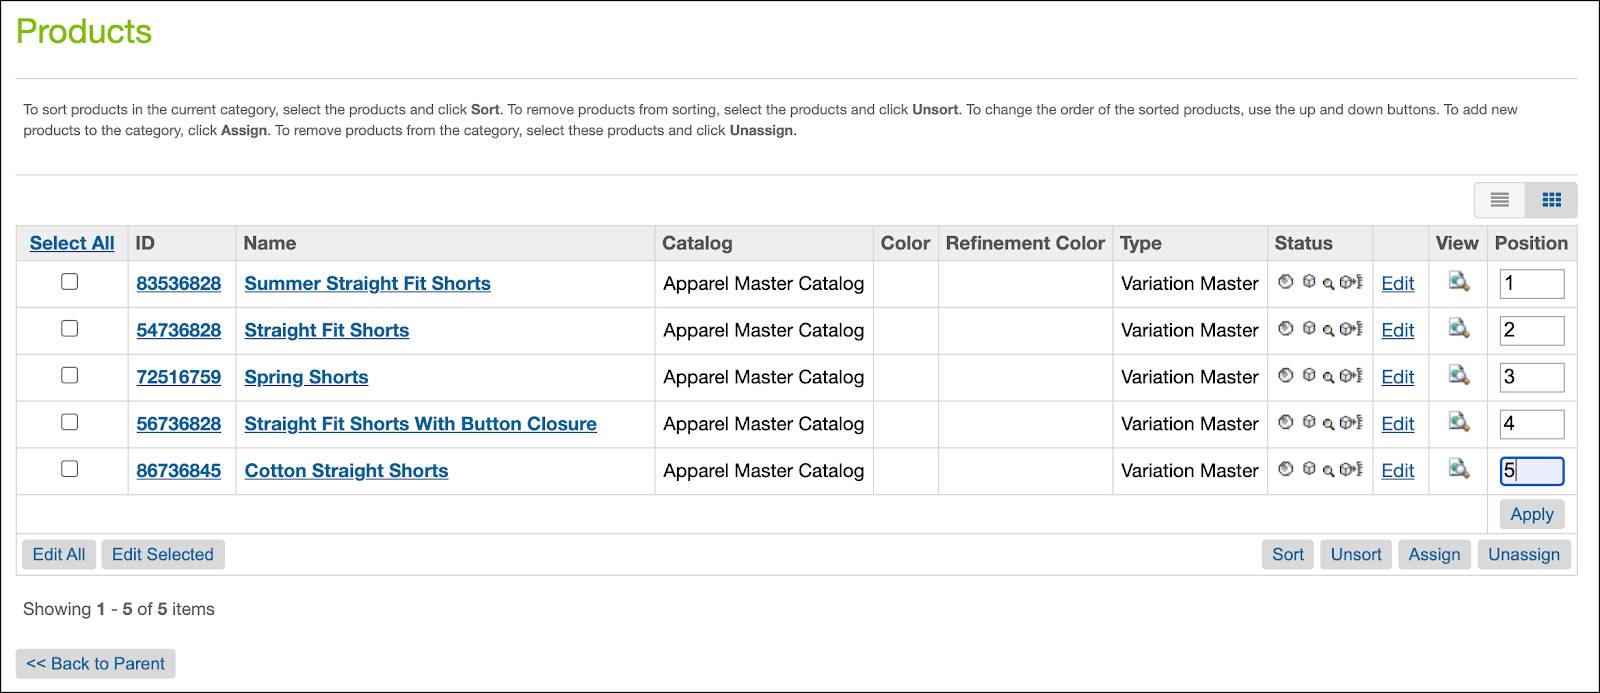Click cube-arrow status icon in 56736828 row
Image resolution: width=1600 pixels, height=693 pixels.
1351,423
